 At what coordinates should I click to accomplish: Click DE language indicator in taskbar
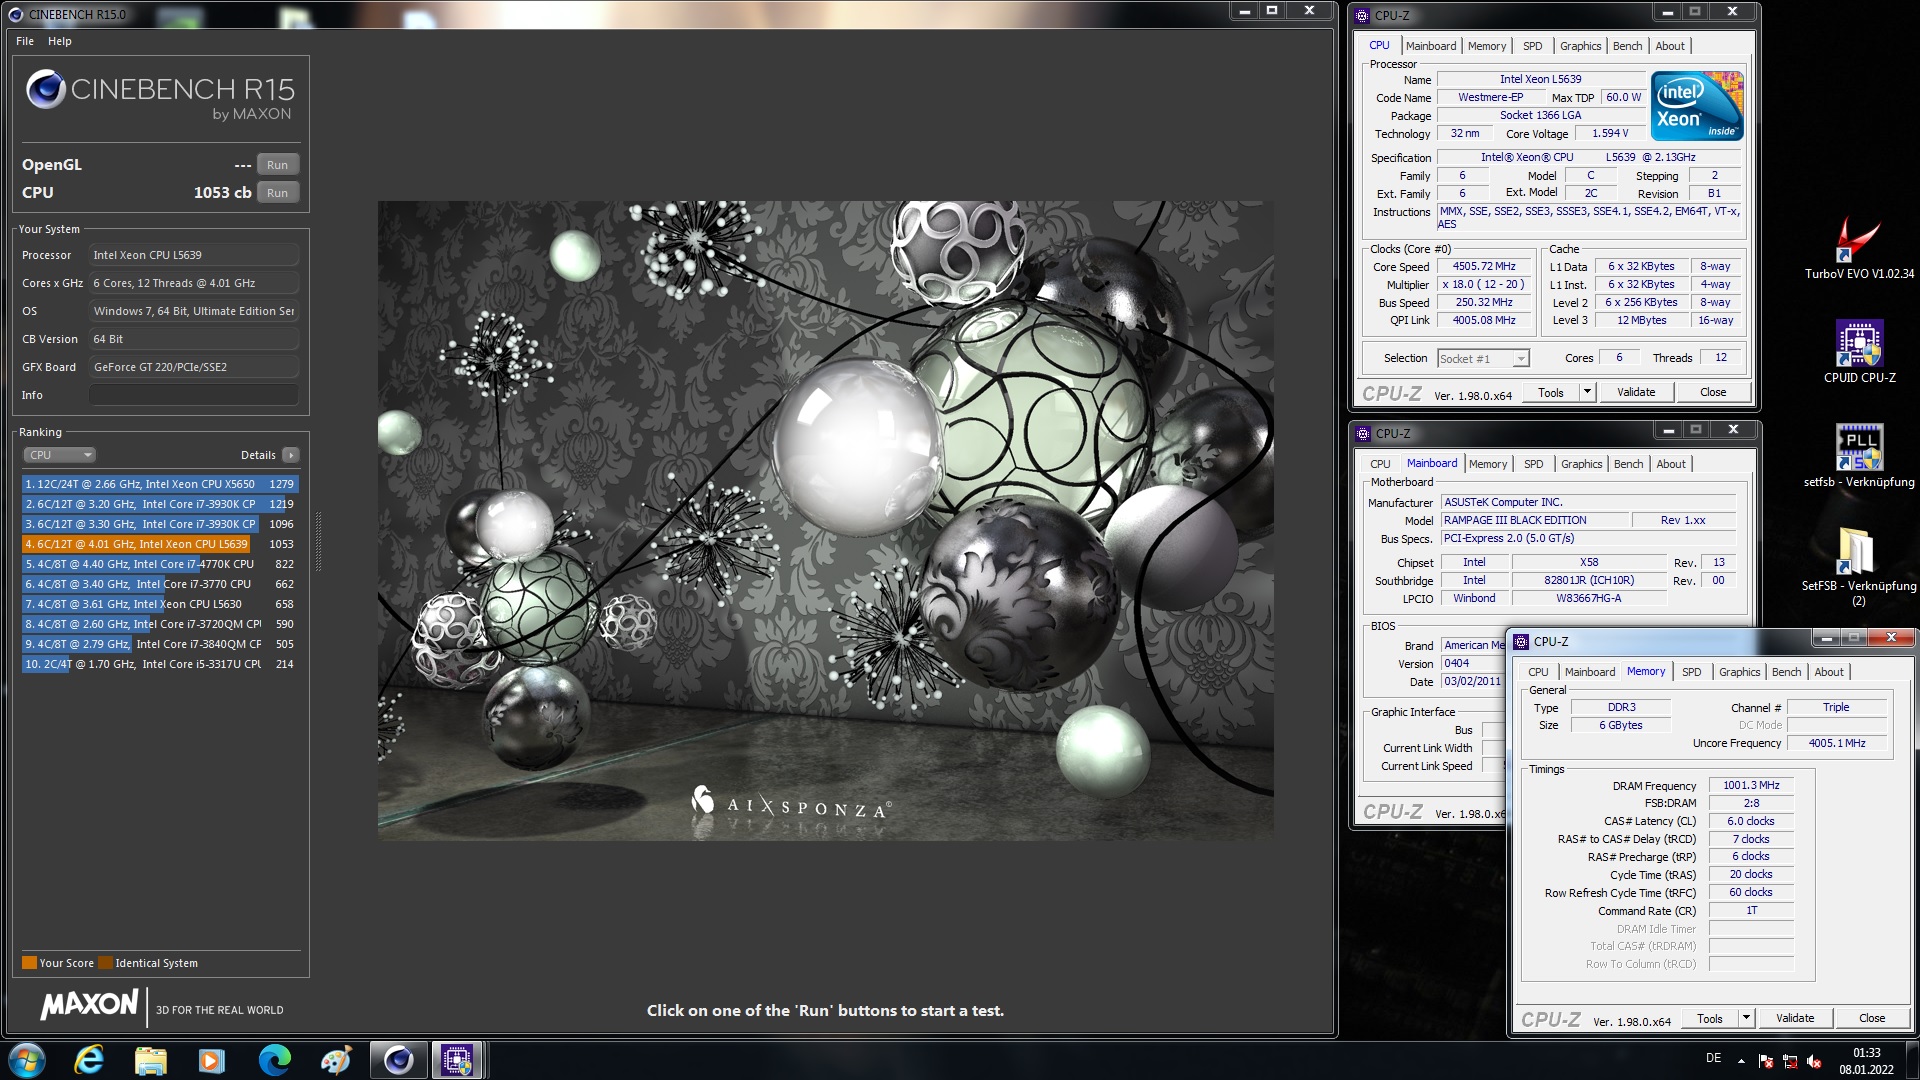[x=1713, y=1058]
